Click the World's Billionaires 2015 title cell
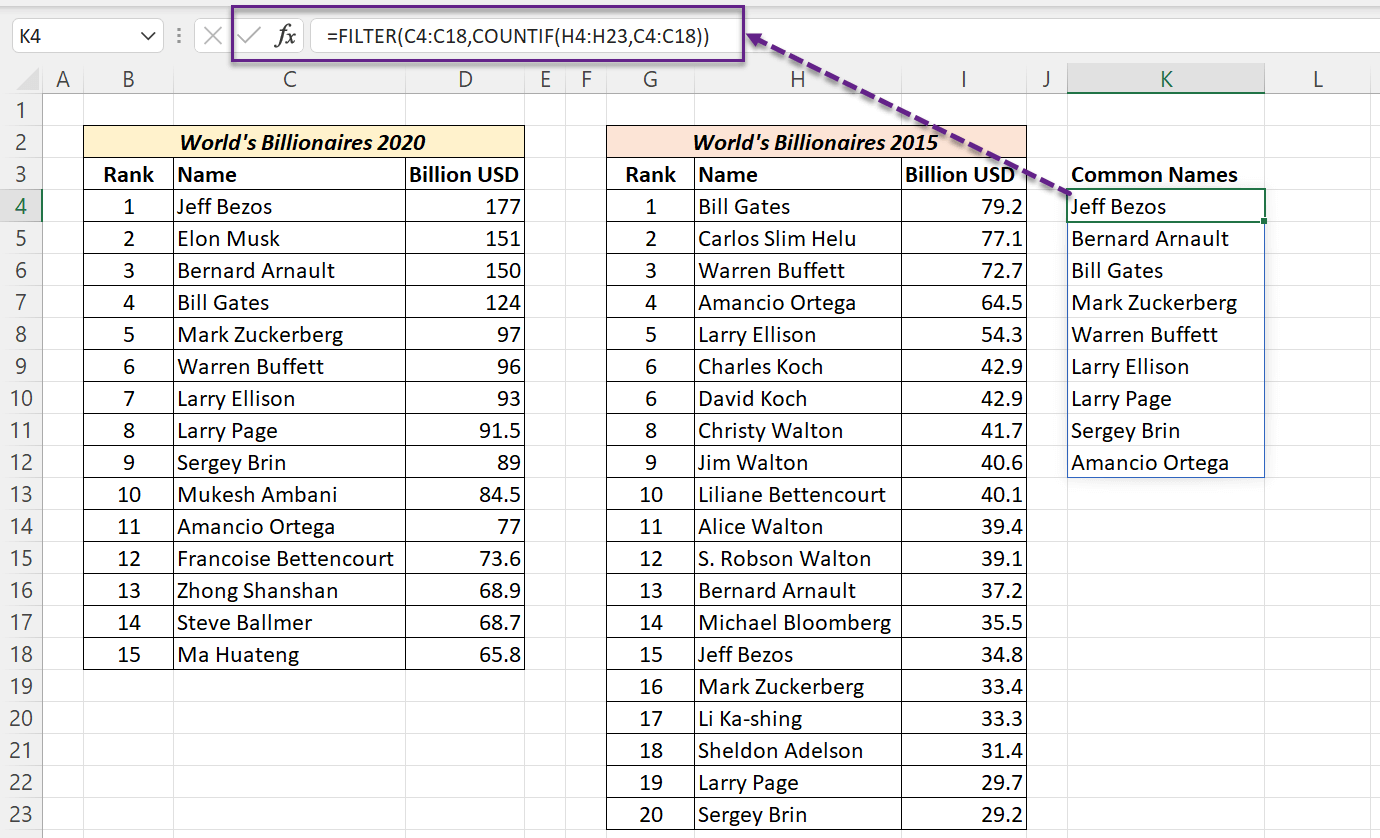The width and height of the screenshot is (1380, 838). (816, 142)
